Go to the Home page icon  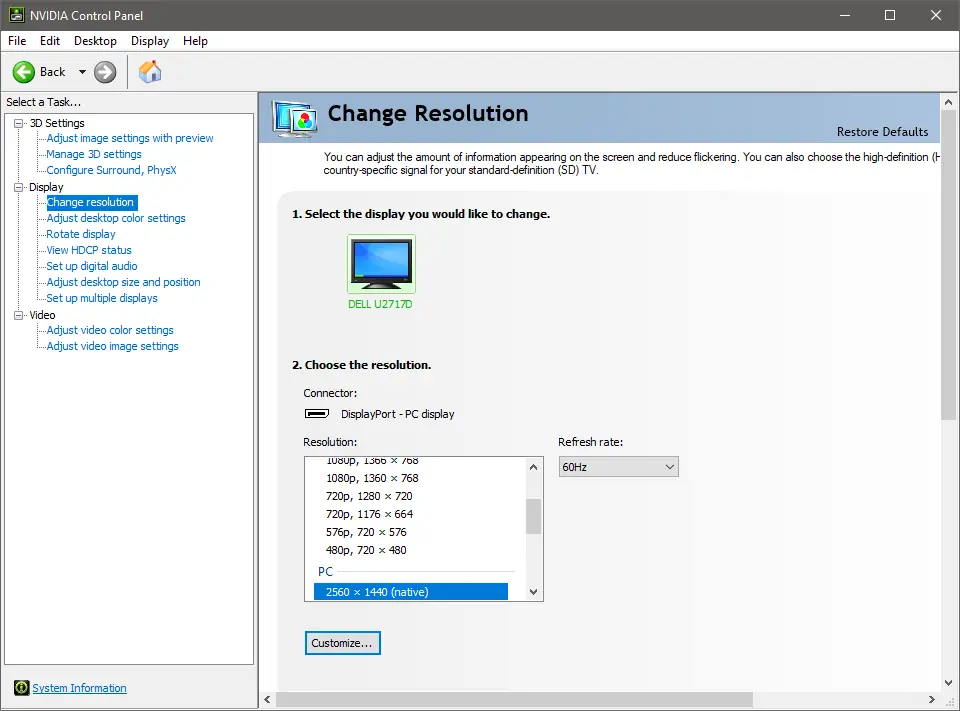pyautogui.click(x=150, y=72)
